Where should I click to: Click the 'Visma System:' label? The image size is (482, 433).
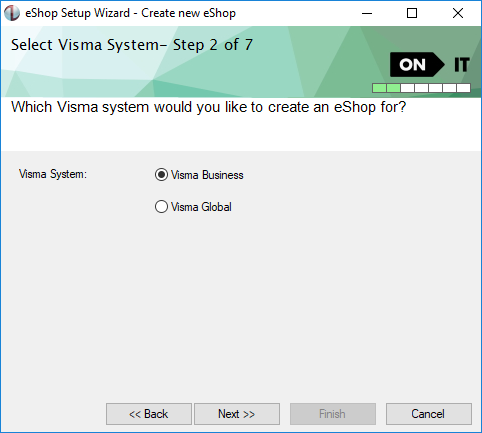[x=53, y=174]
